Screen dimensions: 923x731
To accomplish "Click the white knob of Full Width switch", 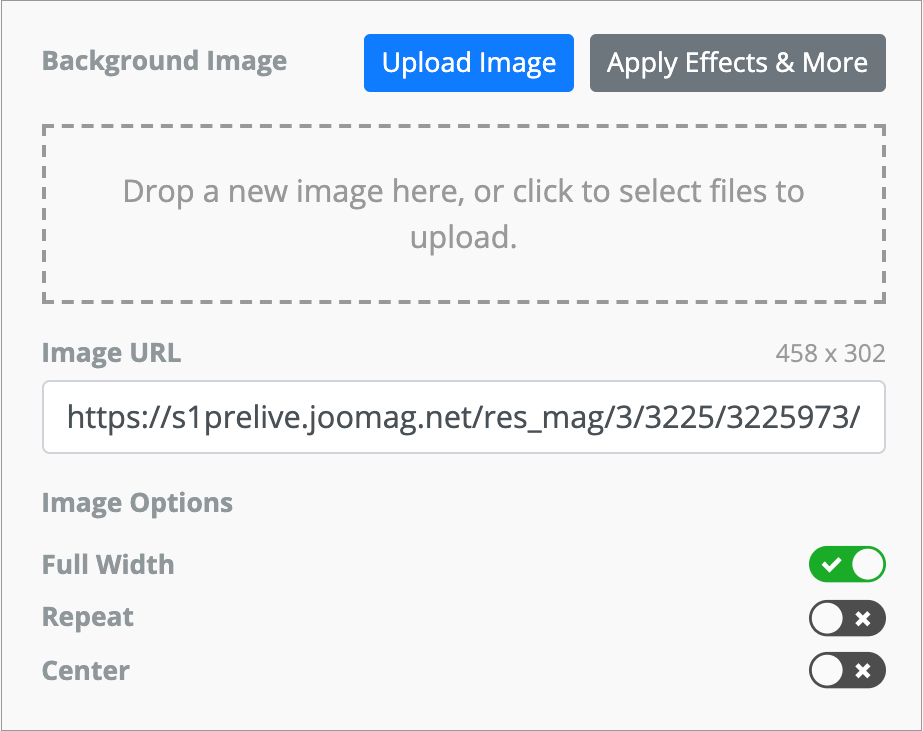I will [x=868, y=565].
